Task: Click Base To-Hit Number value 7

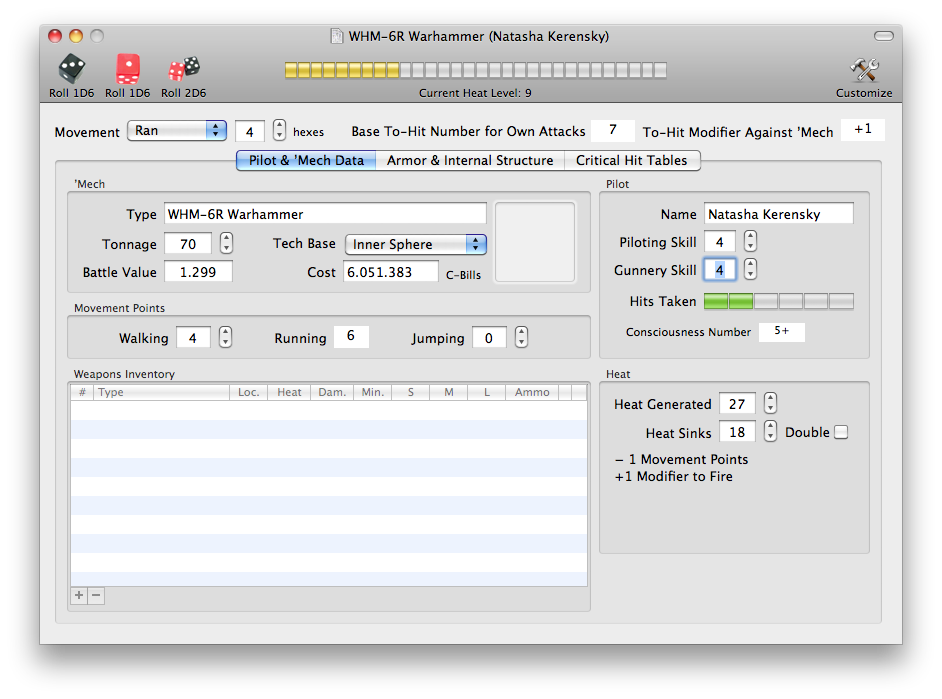Action: coord(613,130)
